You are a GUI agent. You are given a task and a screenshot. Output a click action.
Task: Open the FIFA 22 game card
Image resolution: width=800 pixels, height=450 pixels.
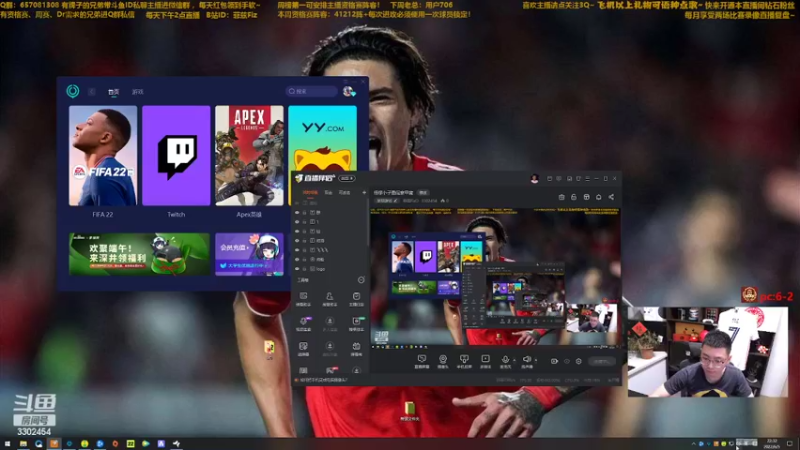(x=103, y=156)
